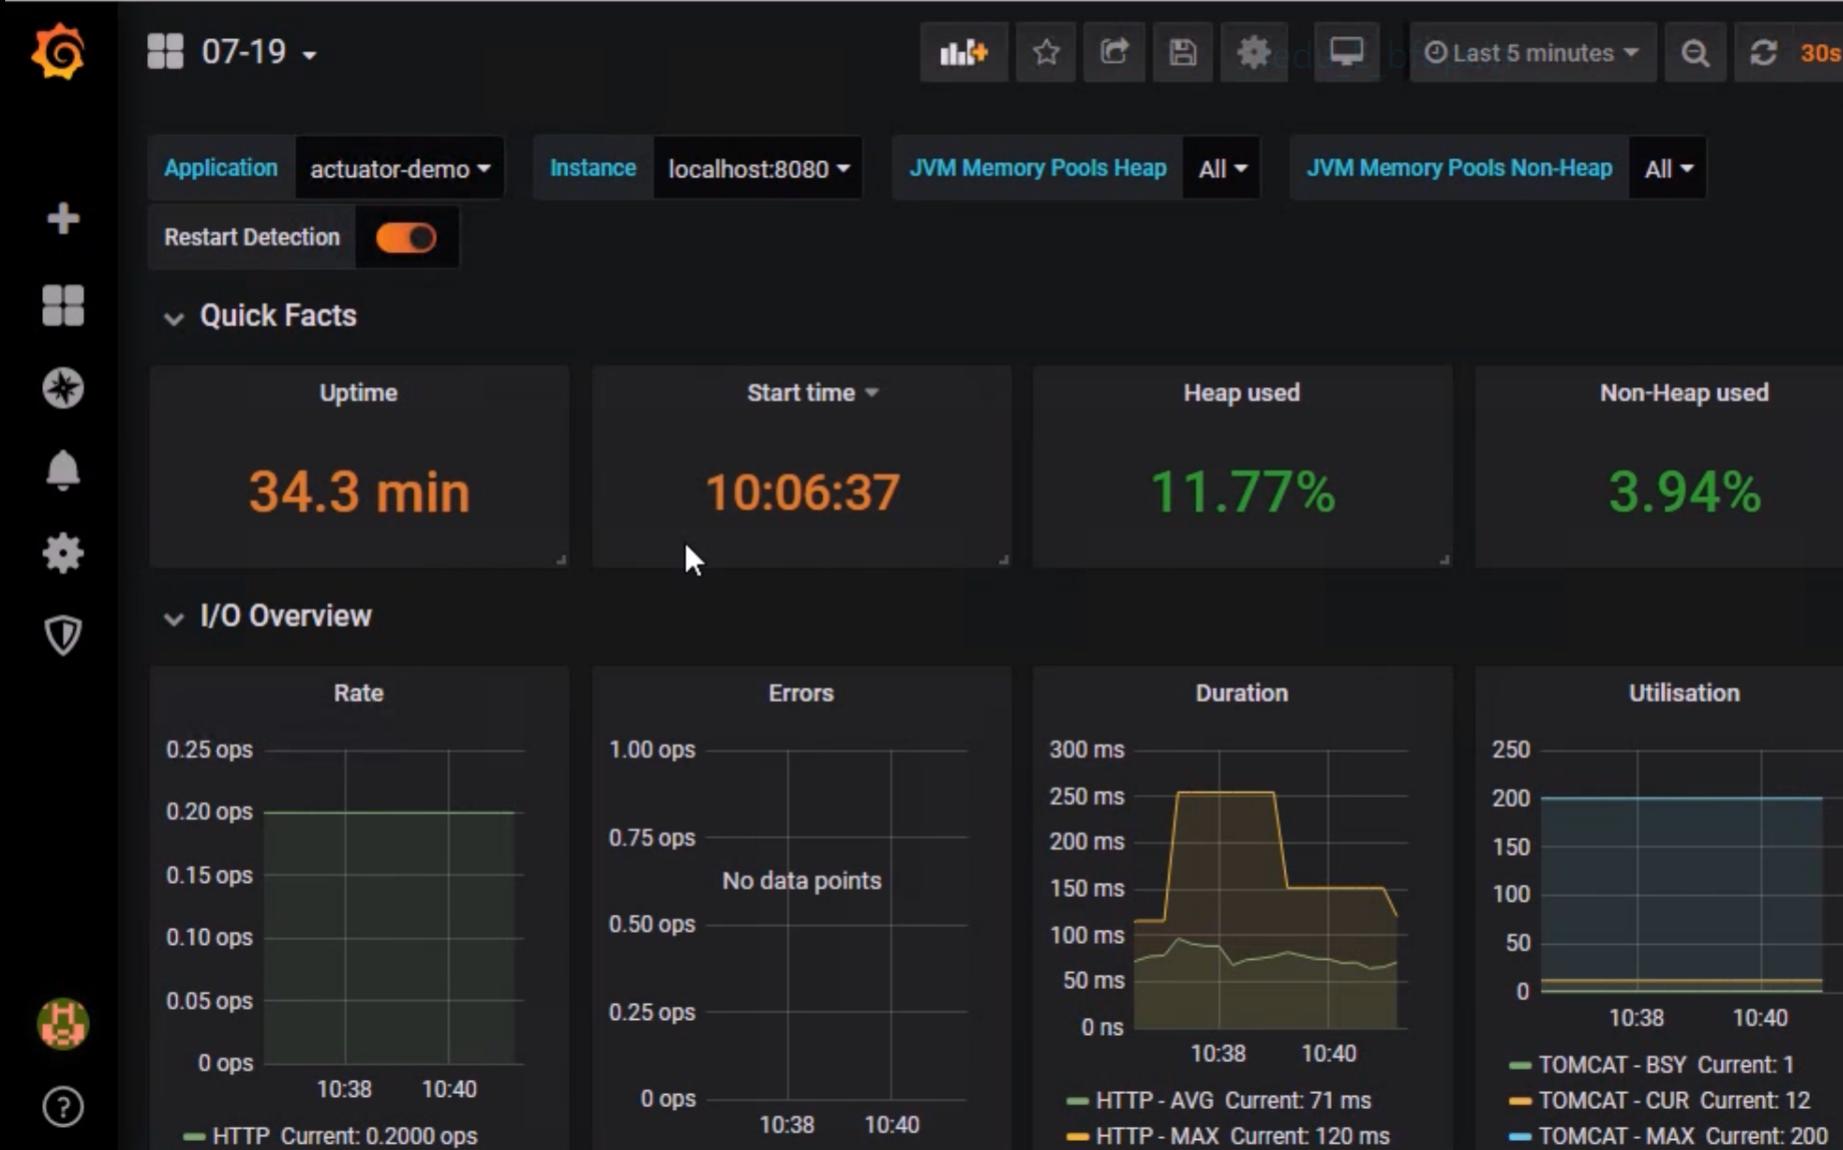The width and height of the screenshot is (1843, 1150).
Task: Open the Duration panel title menu
Action: (x=1241, y=693)
